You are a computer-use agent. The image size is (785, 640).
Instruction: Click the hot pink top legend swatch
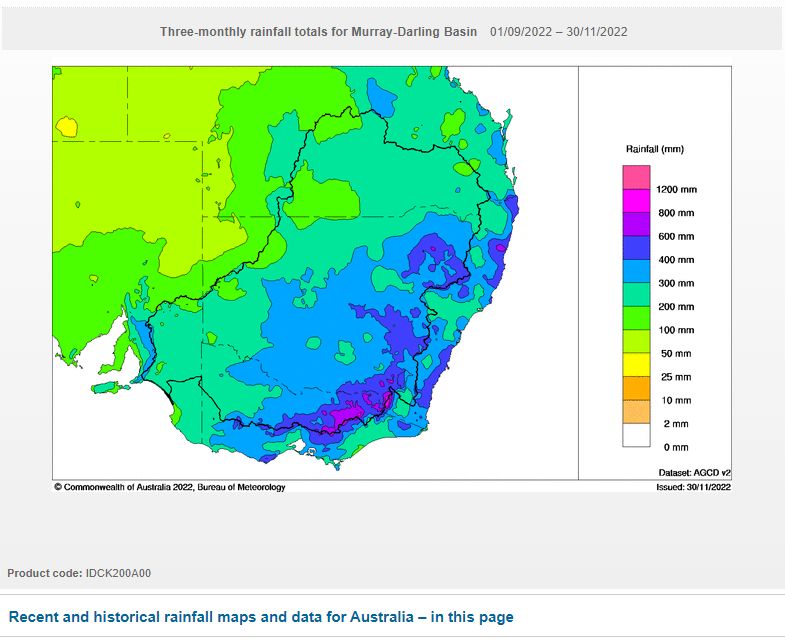(x=637, y=177)
